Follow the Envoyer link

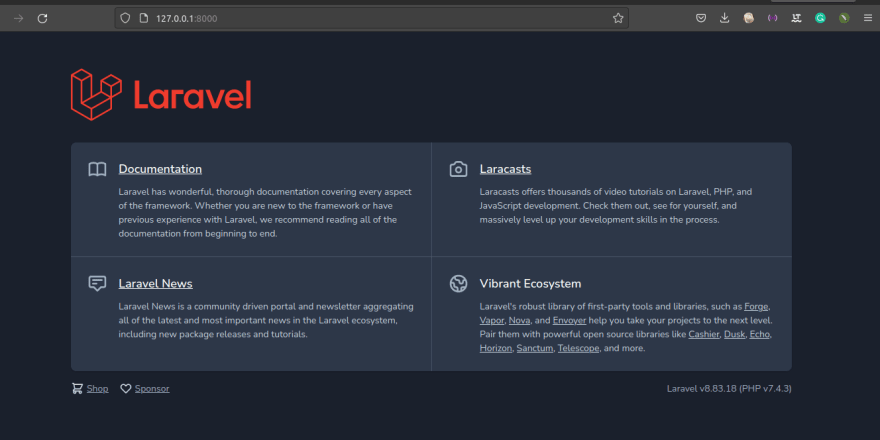click(x=569, y=320)
